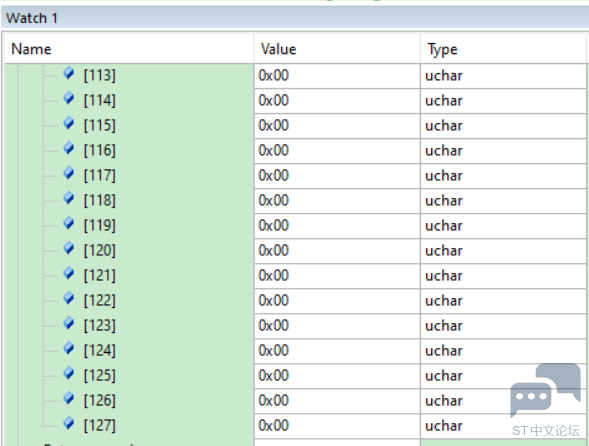Click the variable icon for element [124]

click(x=69, y=348)
